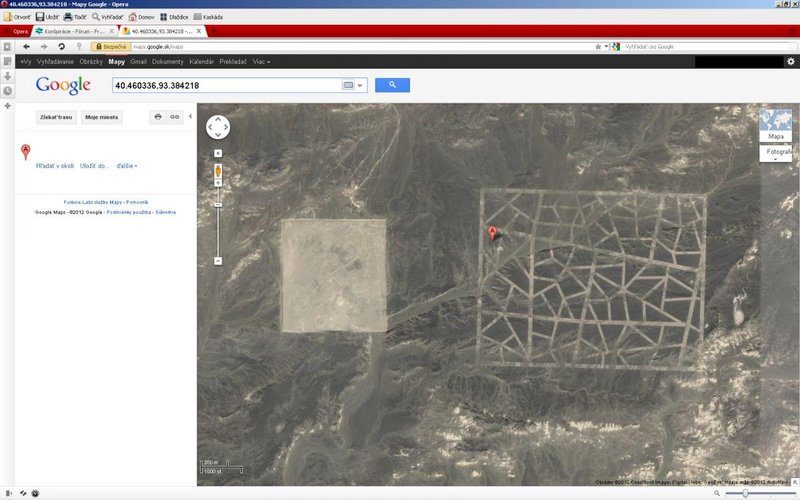The image size is (800, 500).
Task: Click the orange Pegman Street View icon
Action: (x=217, y=171)
